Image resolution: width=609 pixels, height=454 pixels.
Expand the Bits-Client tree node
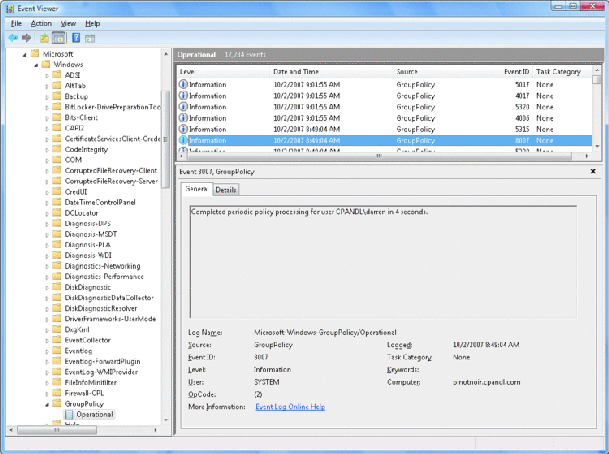point(47,118)
